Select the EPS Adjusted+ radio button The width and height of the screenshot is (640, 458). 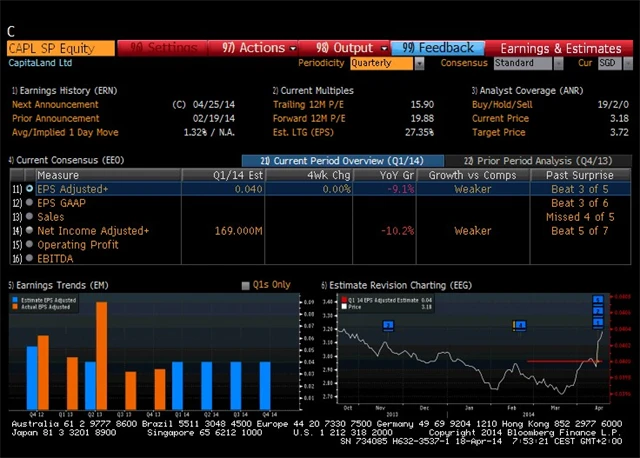(x=29, y=189)
